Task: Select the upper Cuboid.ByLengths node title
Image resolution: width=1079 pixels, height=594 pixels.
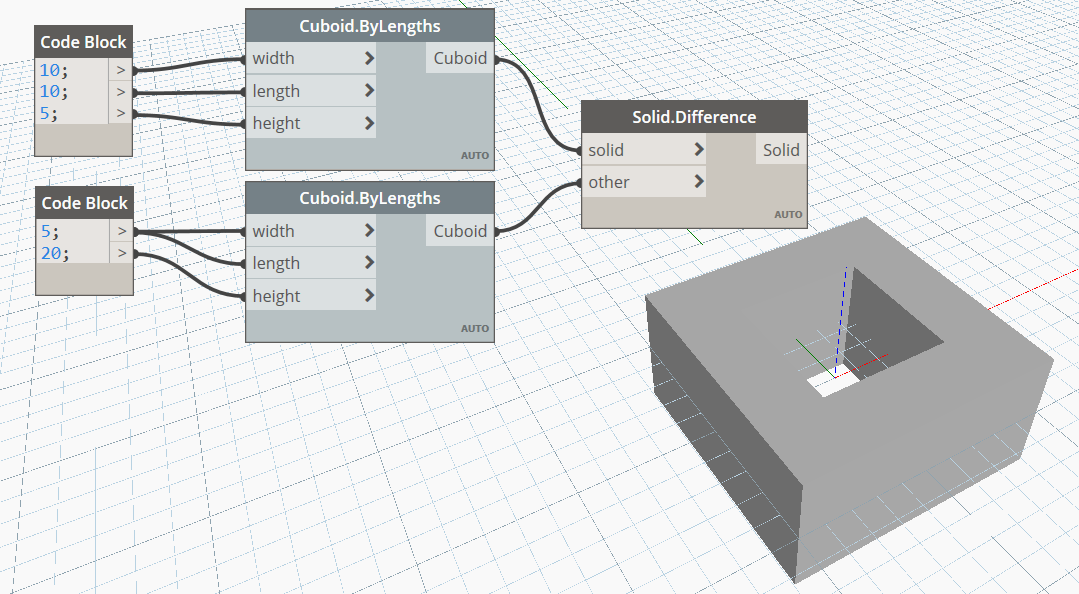Action: coord(370,26)
